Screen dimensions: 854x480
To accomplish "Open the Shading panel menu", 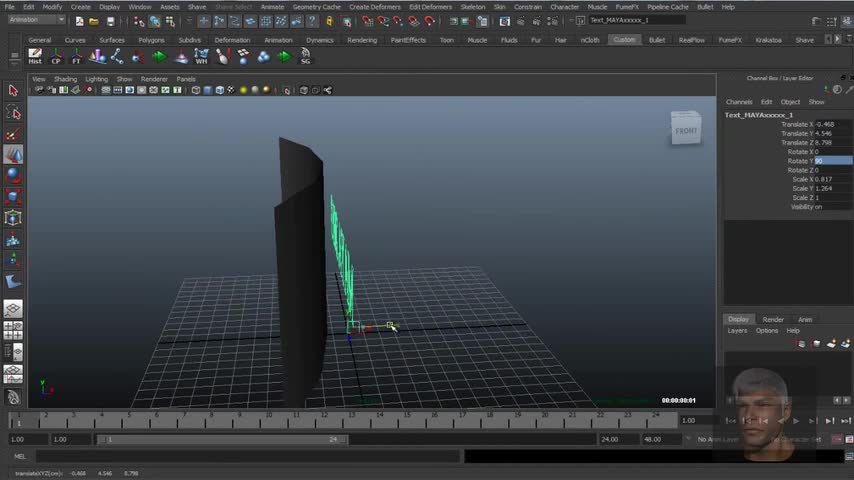I will click(x=65, y=79).
